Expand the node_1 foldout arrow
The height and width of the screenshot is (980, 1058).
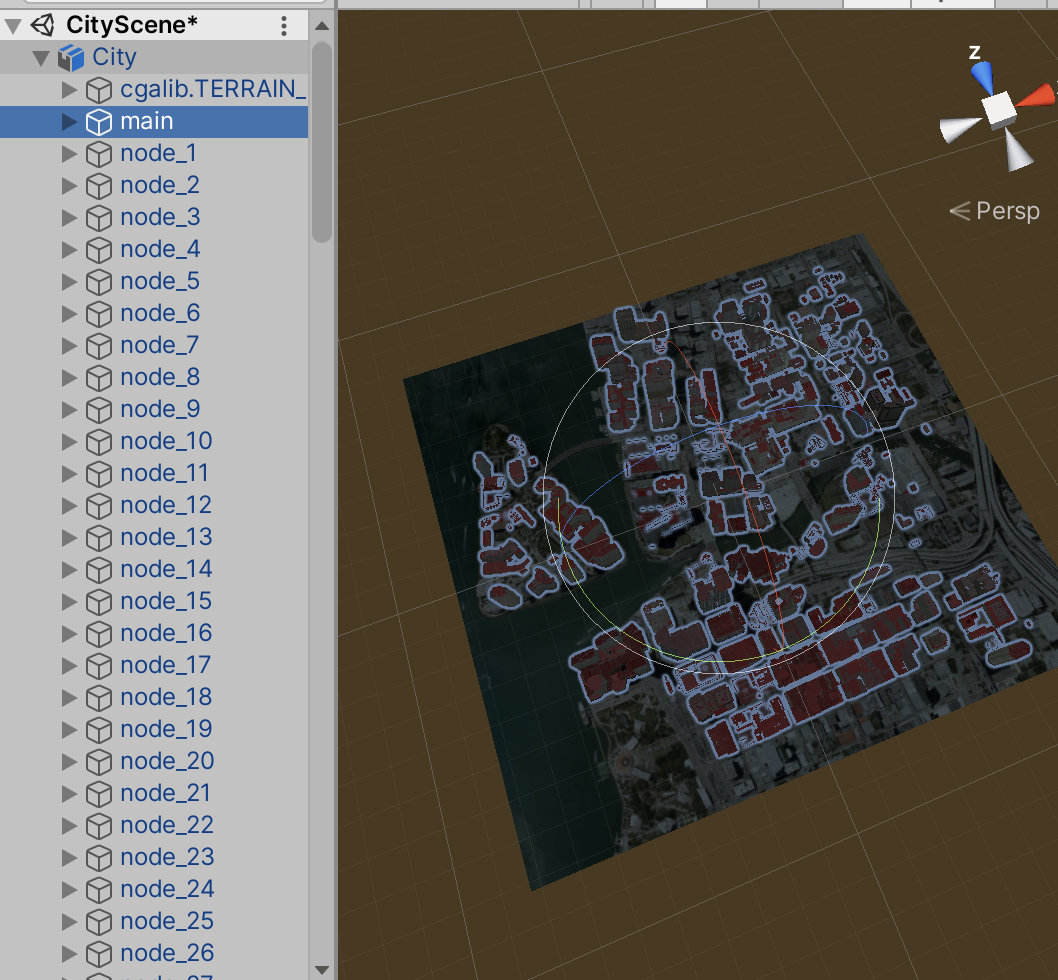pyautogui.click(x=69, y=154)
